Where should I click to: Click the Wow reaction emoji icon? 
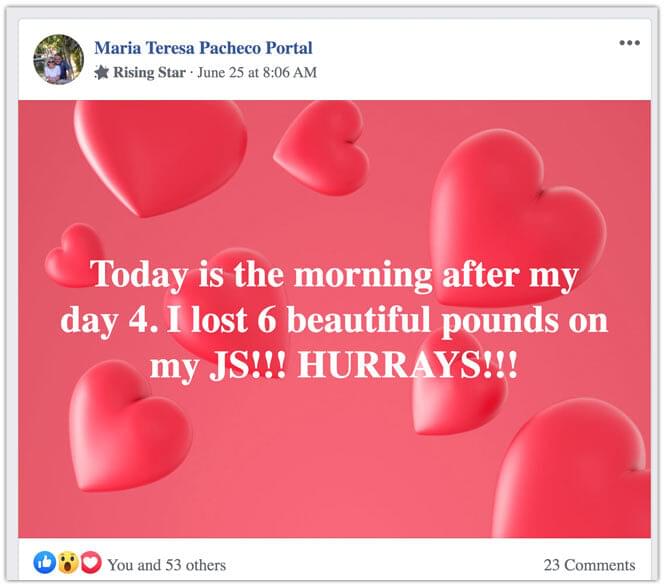coord(68,563)
